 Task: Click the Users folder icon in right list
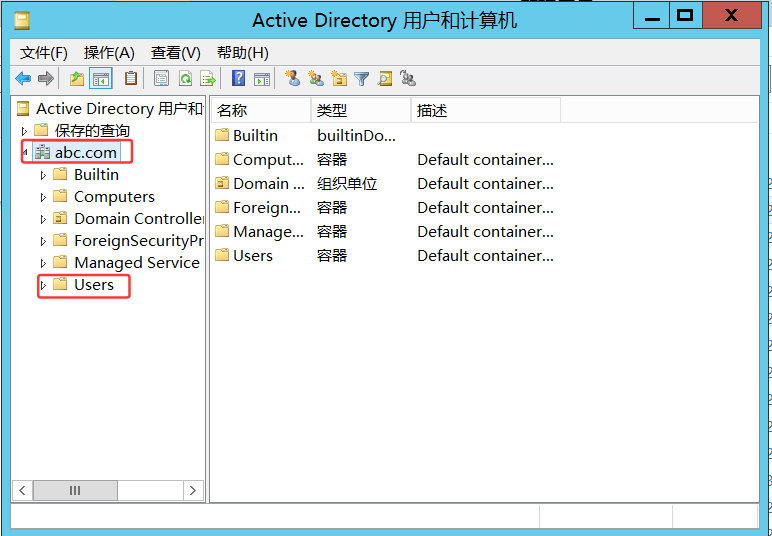(x=223, y=255)
